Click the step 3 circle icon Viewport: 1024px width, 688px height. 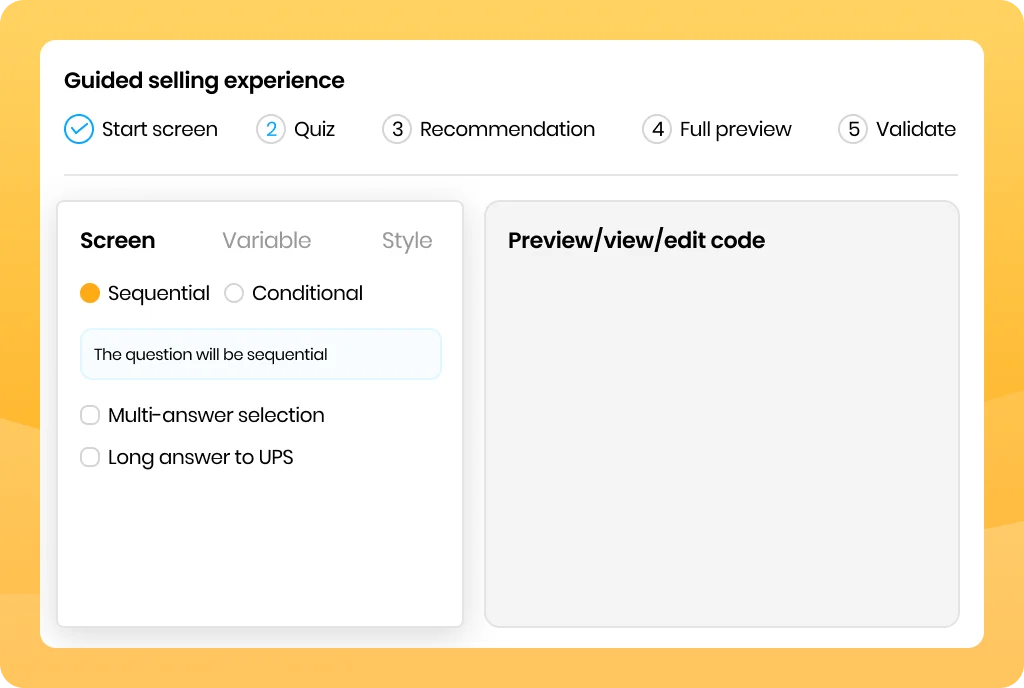click(x=397, y=129)
